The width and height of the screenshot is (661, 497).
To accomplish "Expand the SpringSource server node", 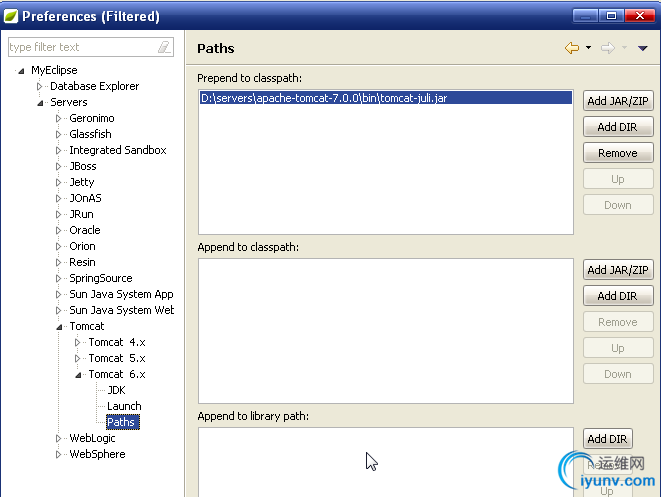I will [x=58, y=279].
